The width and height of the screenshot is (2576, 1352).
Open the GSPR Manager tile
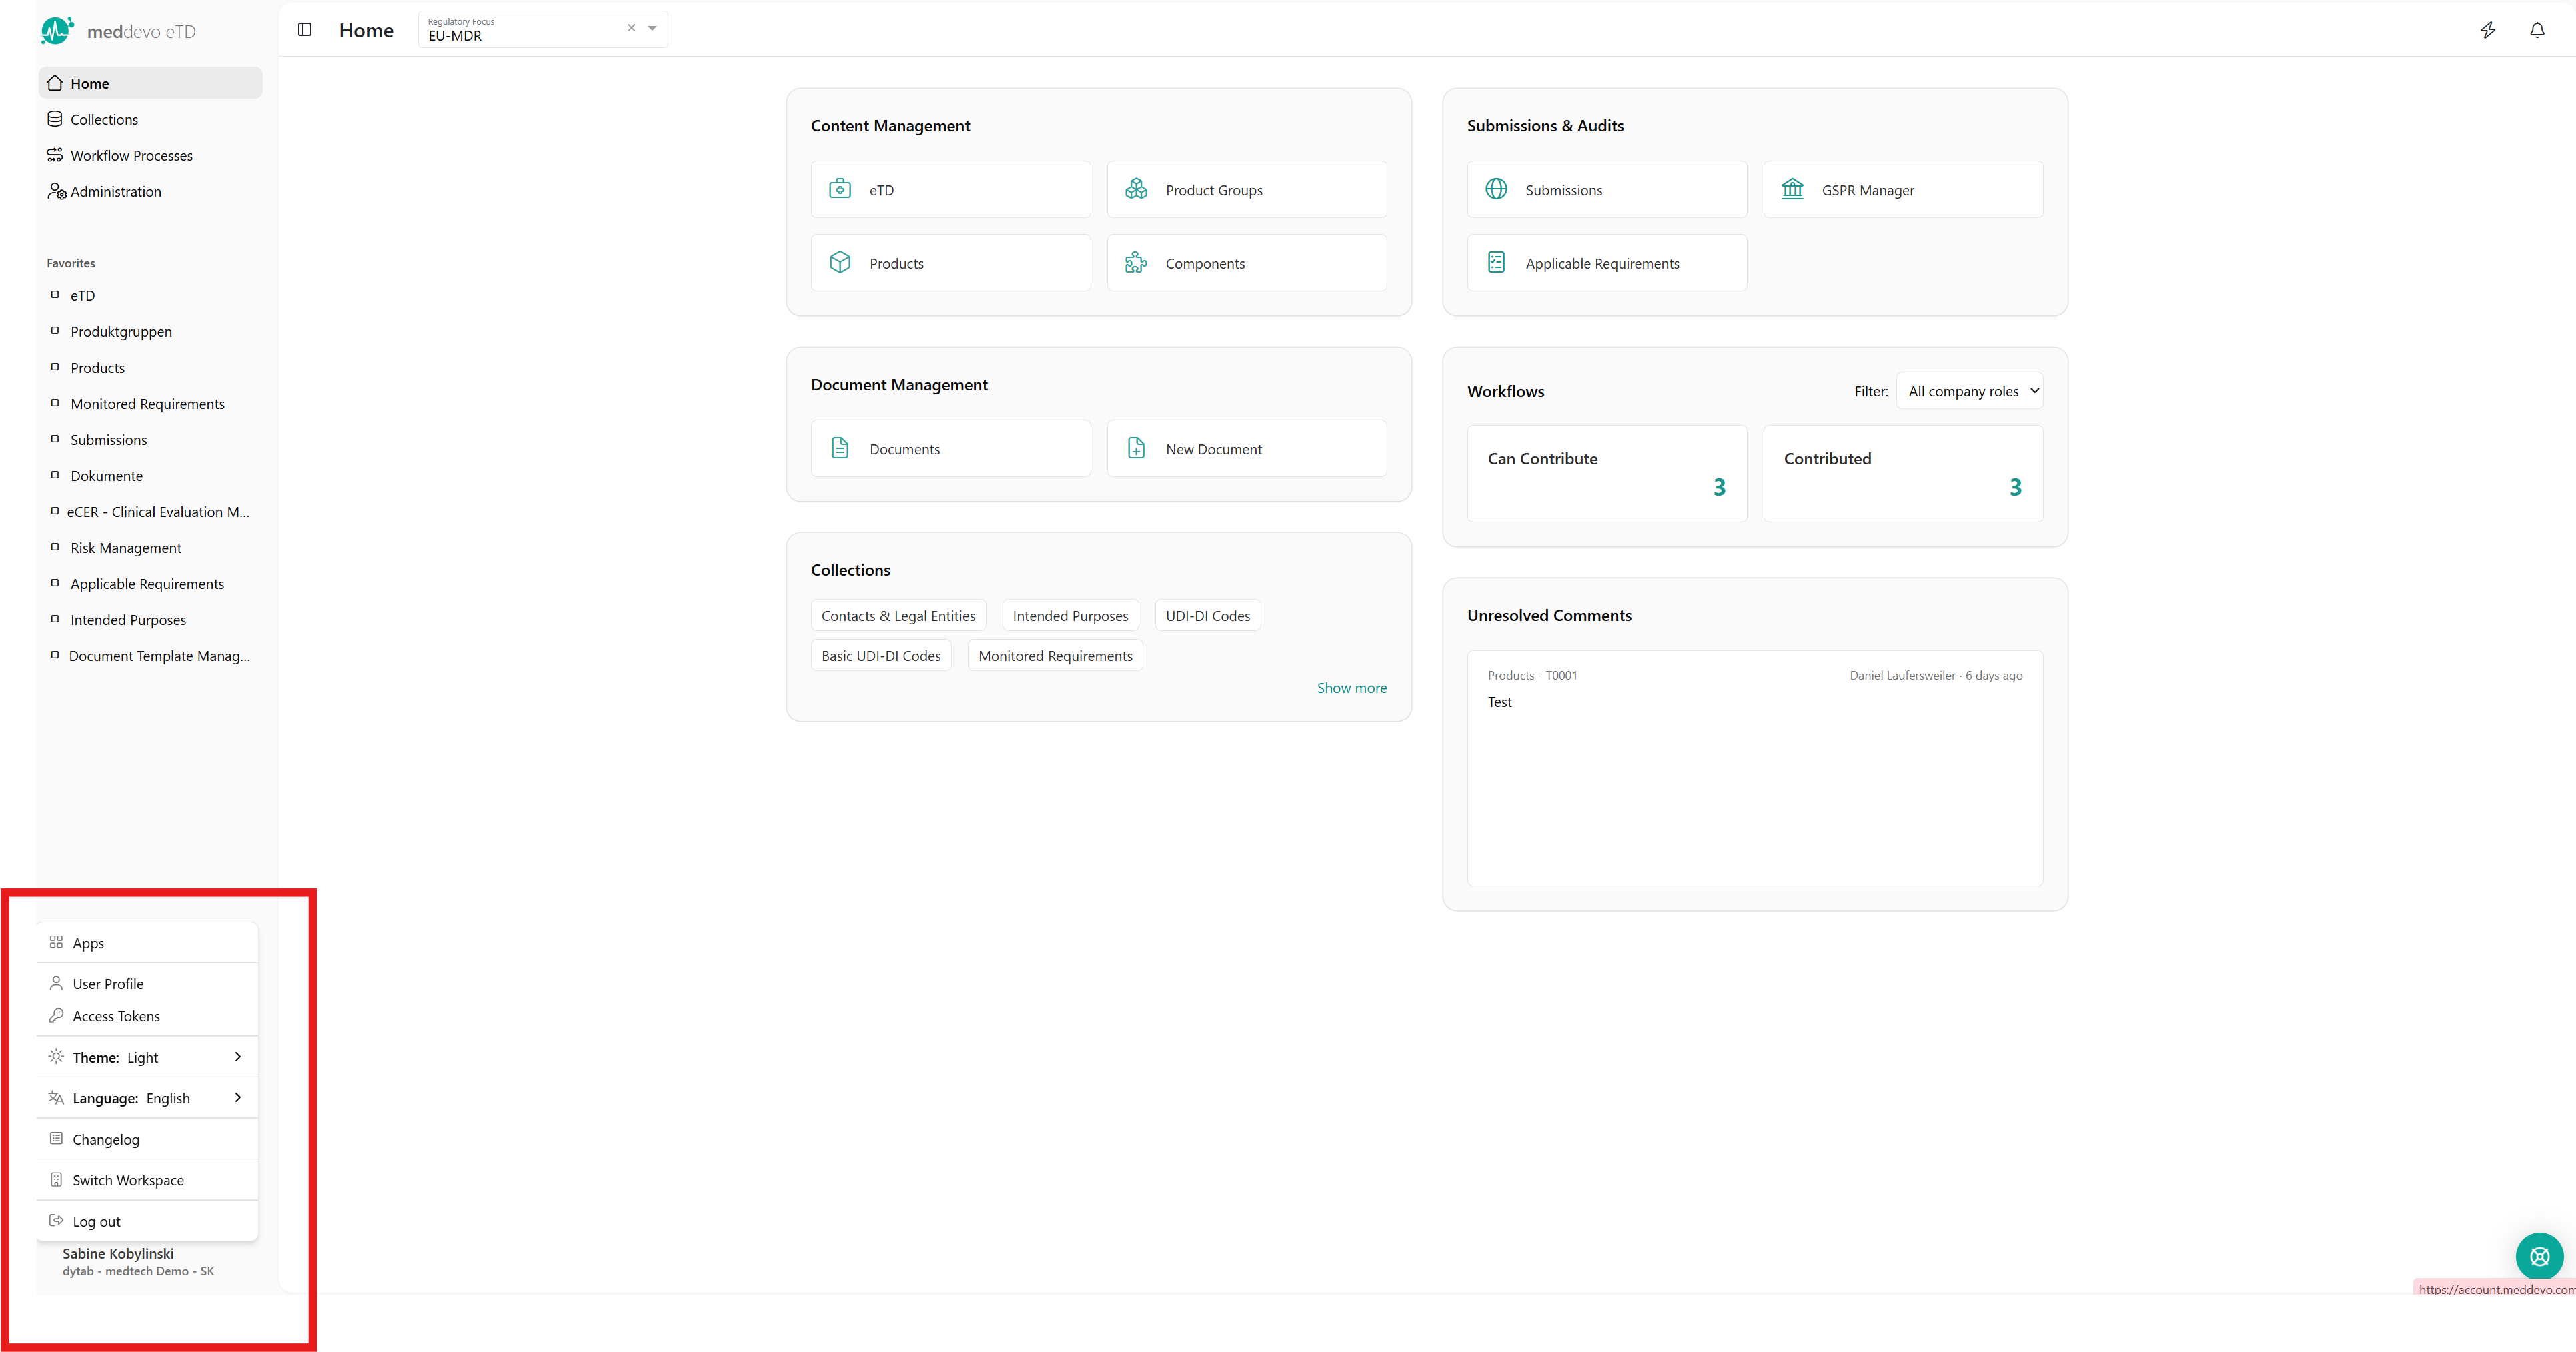point(1902,190)
